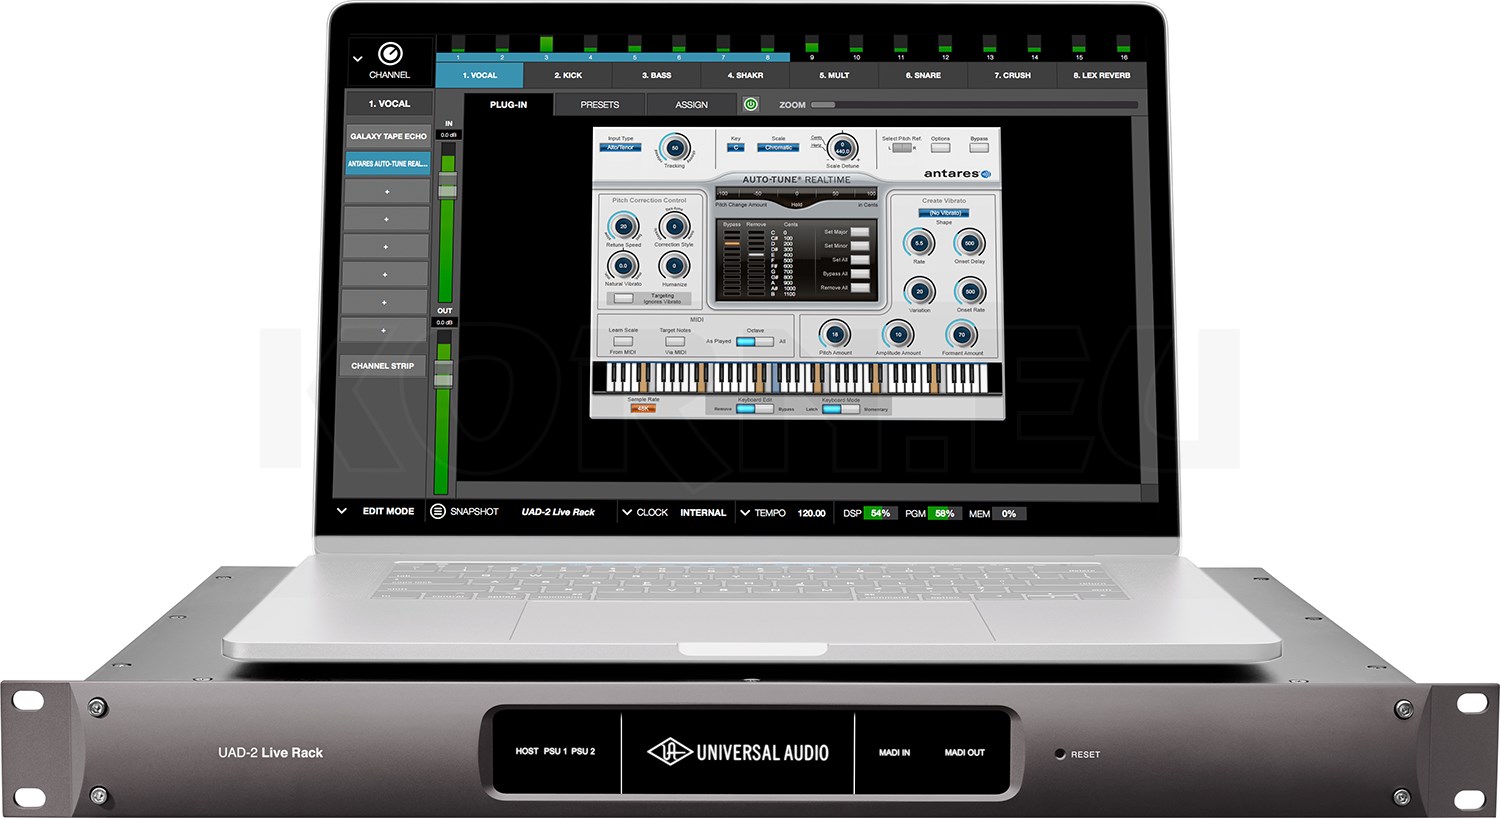
Task: Select the Antares Auto-Tune Realtime insert slot
Action: (388, 164)
